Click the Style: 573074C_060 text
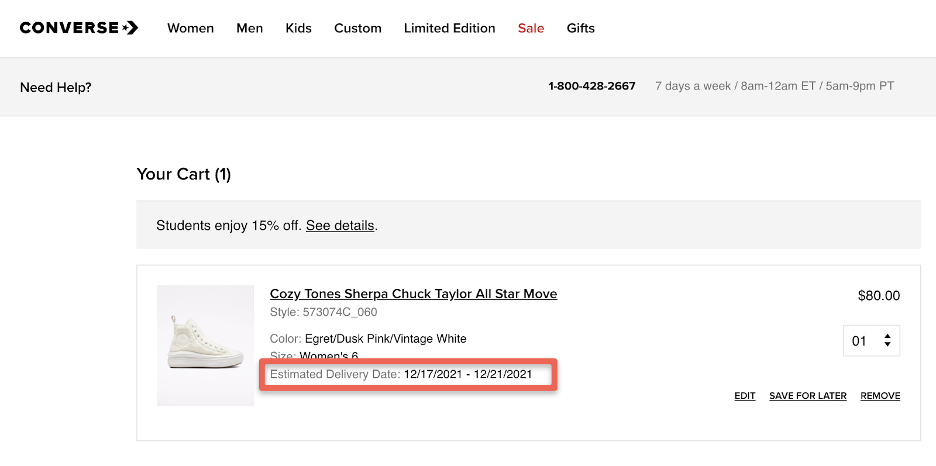936x466 pixels. point(324,312)
